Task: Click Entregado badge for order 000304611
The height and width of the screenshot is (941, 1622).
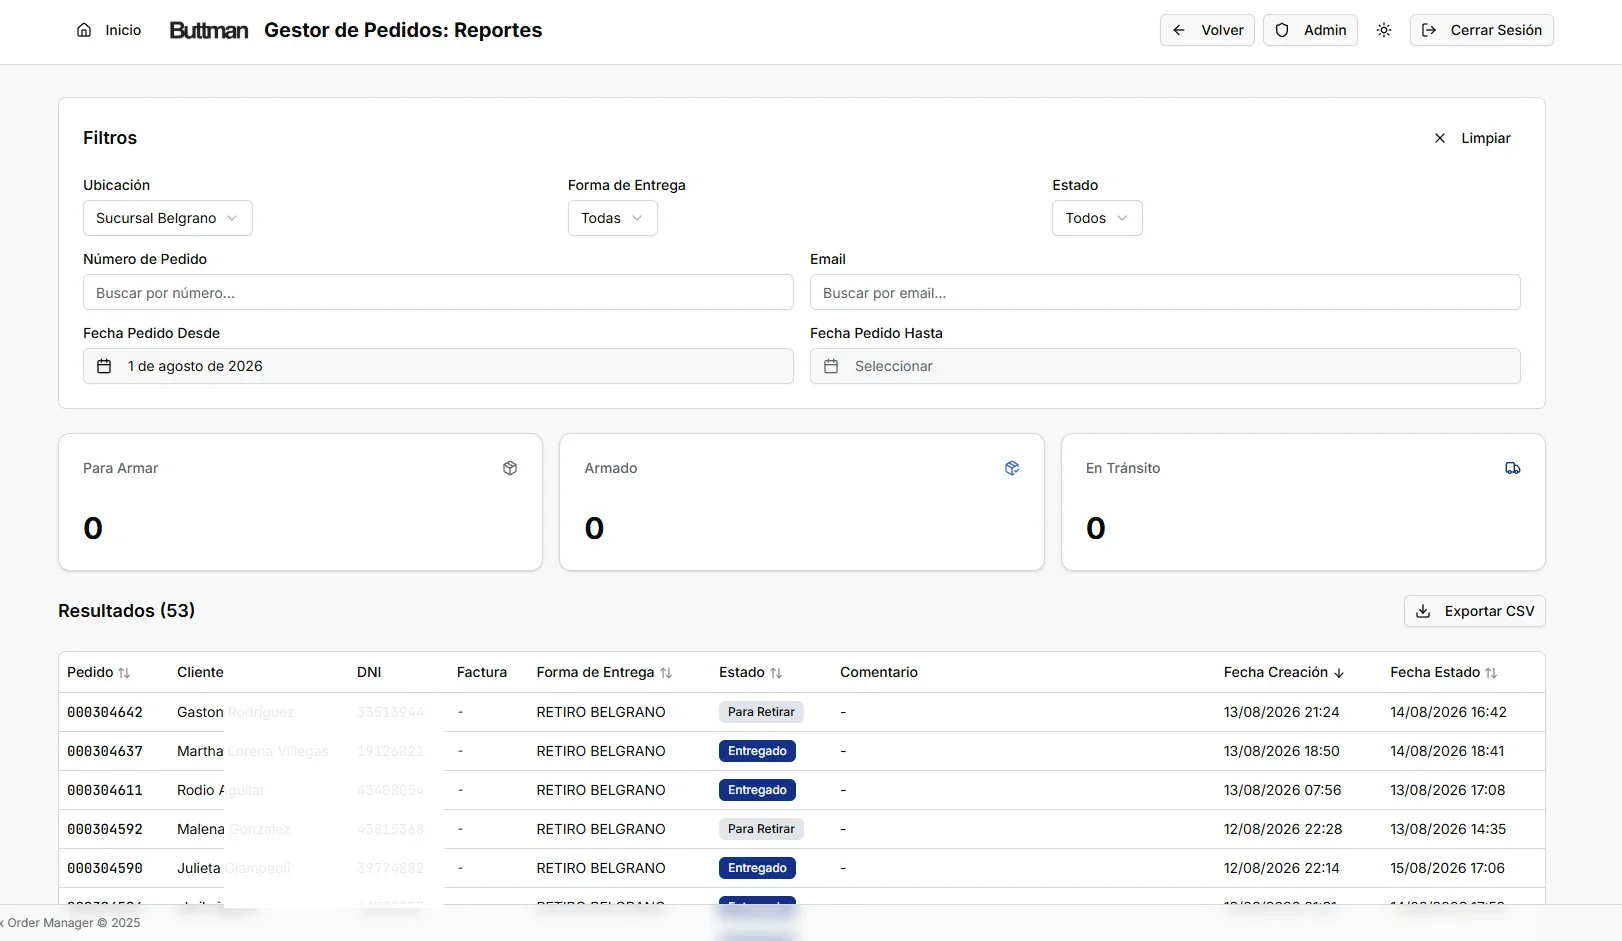Action: tap(757, 790)
